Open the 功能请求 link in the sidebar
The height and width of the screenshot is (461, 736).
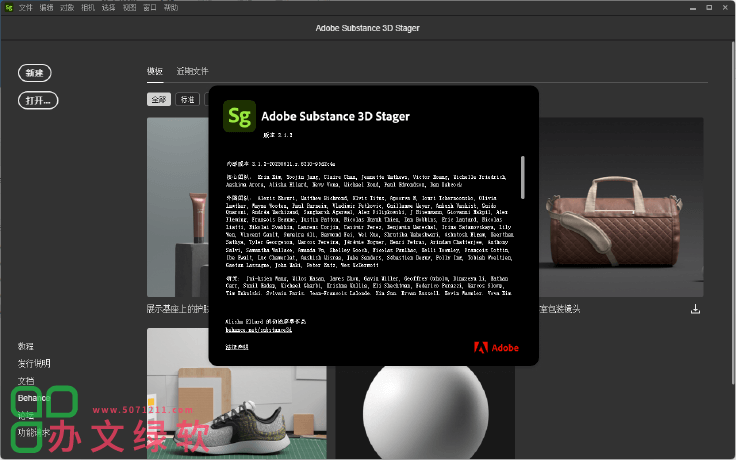click(34, 432)
